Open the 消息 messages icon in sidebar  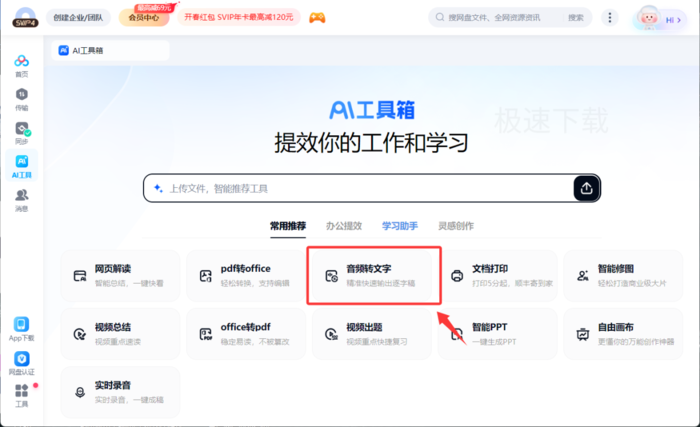pyautogui.click(x=21, y=200)
